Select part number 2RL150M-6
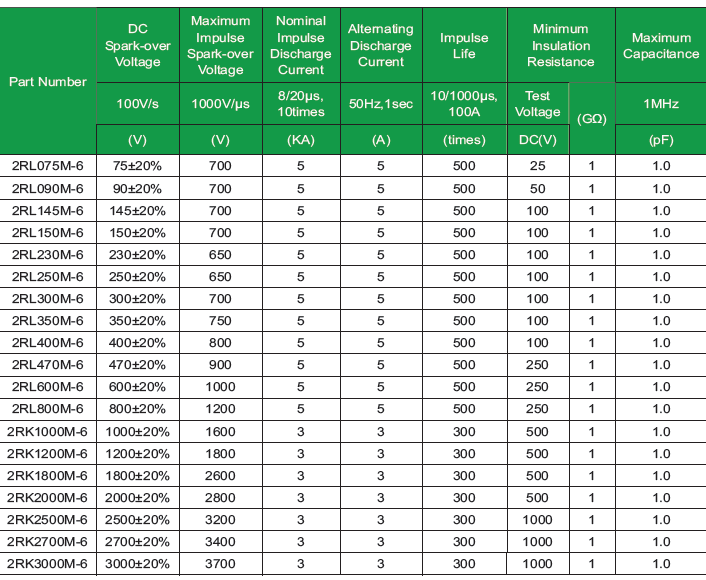Screen dimensions: 706x580 [48, 233]
